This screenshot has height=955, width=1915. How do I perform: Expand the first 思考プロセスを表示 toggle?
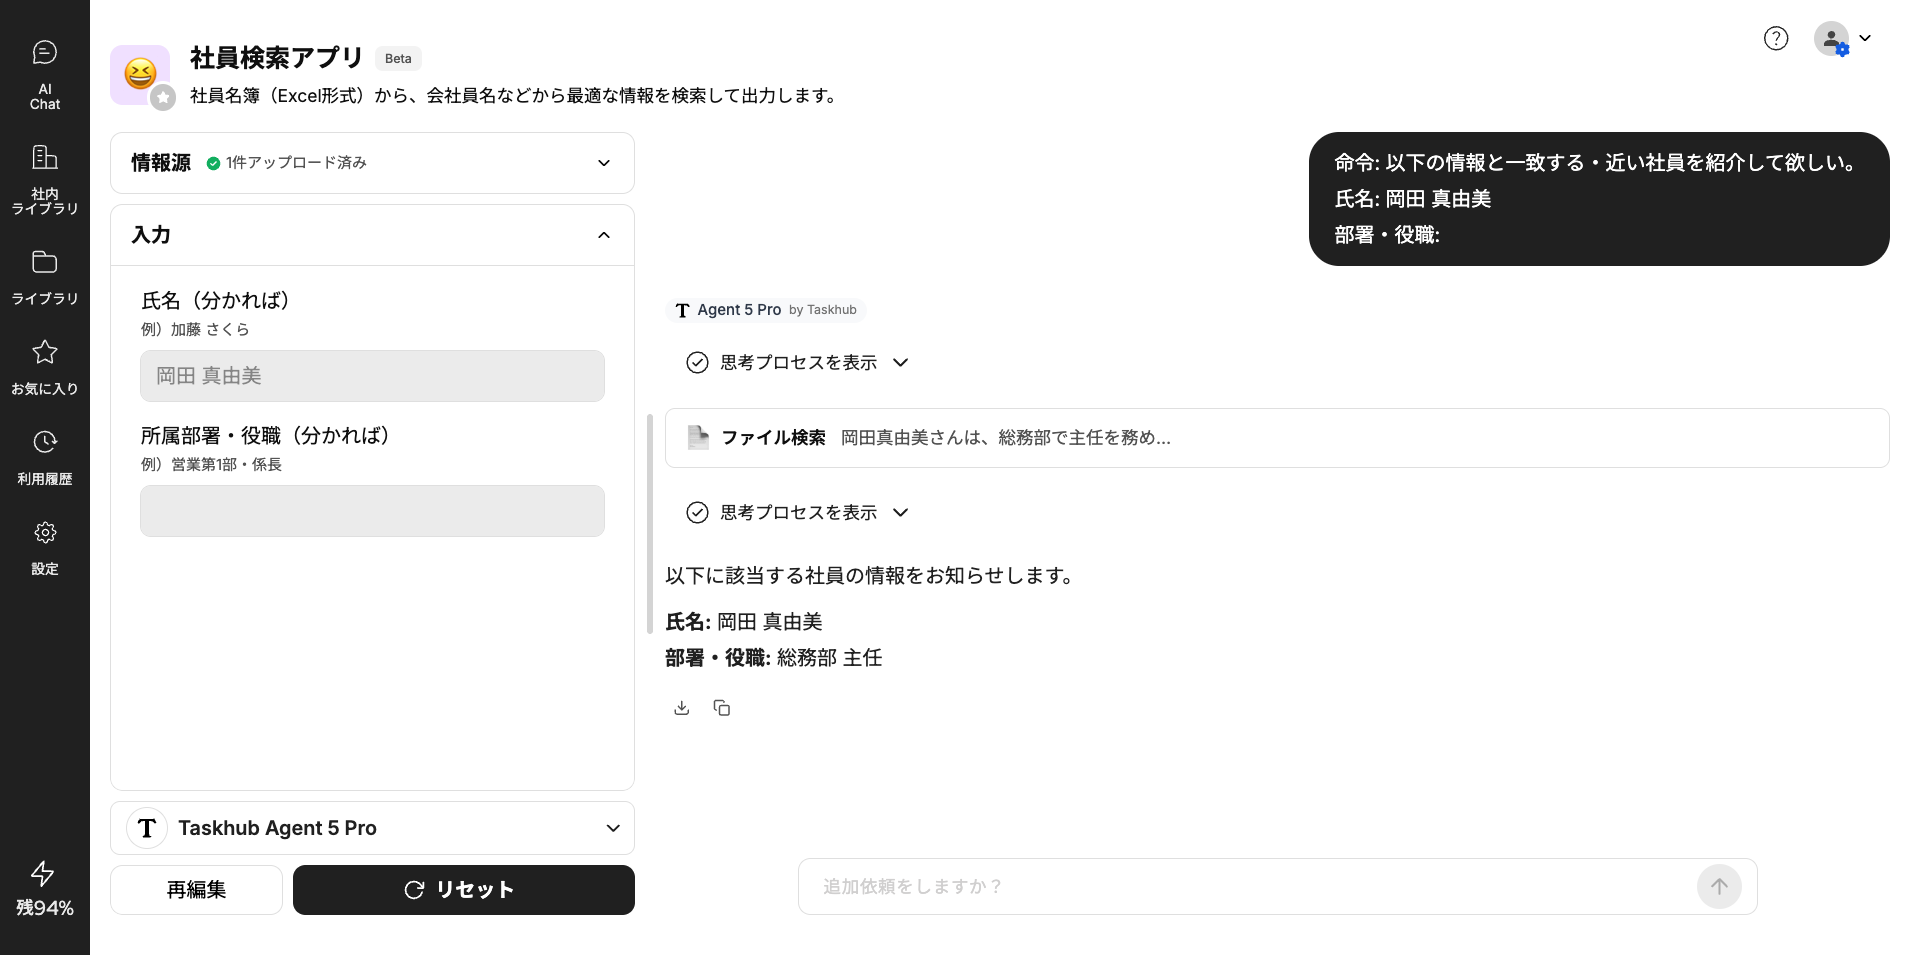pyautogui.click(x=797, y=362)
